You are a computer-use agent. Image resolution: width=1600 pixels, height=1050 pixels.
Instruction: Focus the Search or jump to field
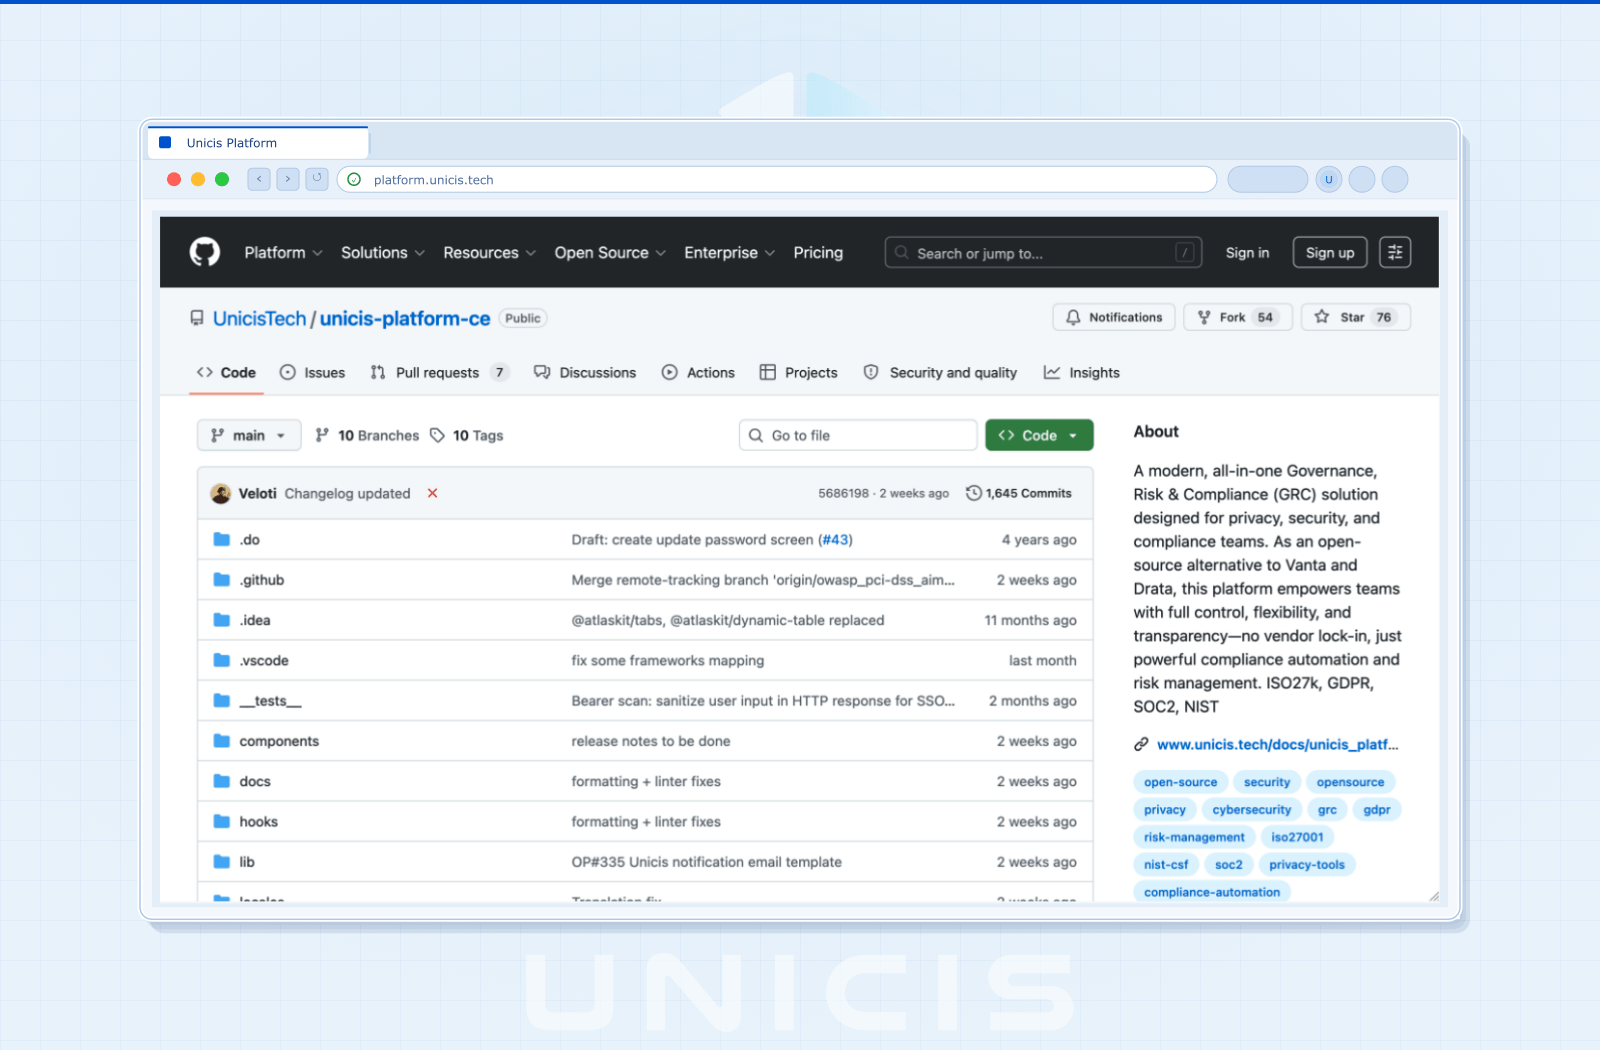[x=1043, y=252]
